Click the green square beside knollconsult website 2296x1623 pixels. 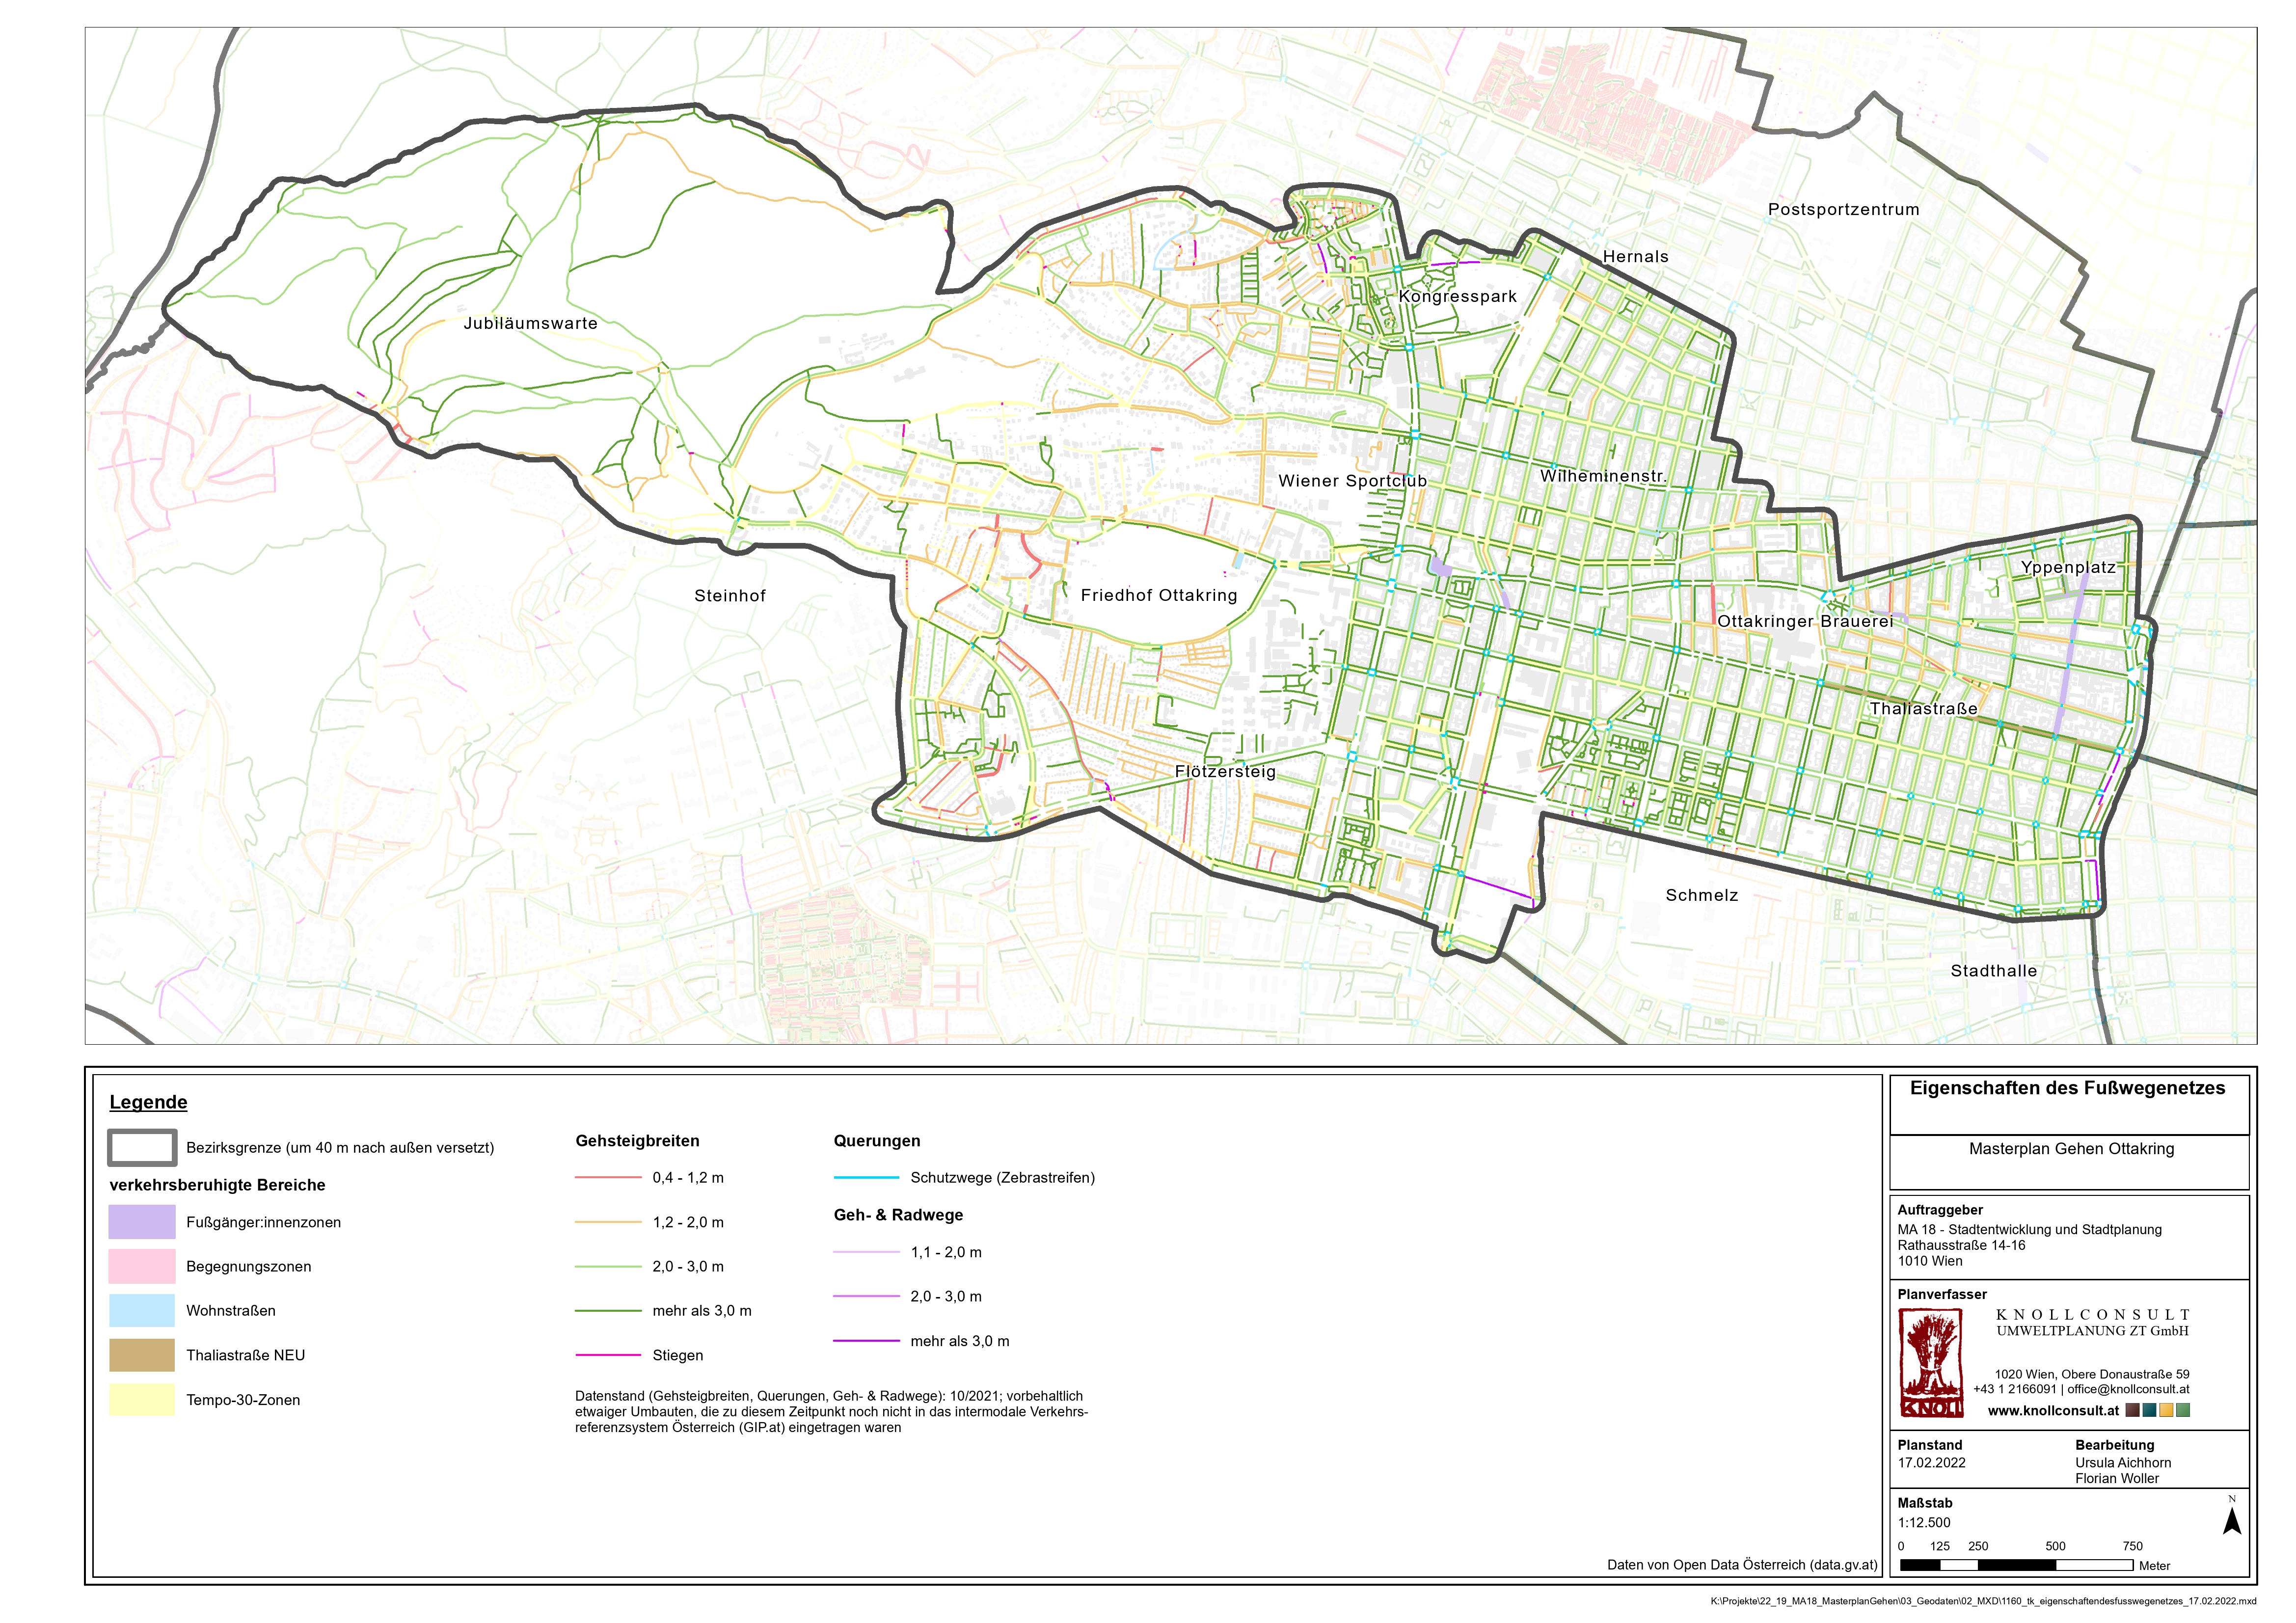[x=2183, y=1411]
